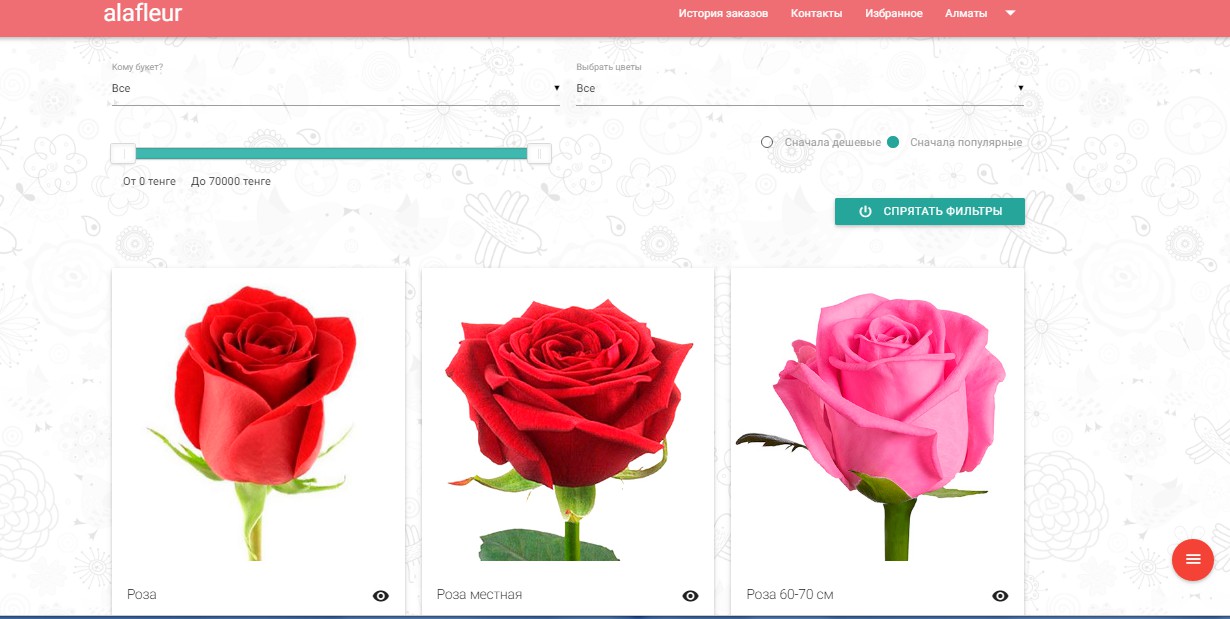
Task: Click eye icon on Роза card
Action: point(380,596)
